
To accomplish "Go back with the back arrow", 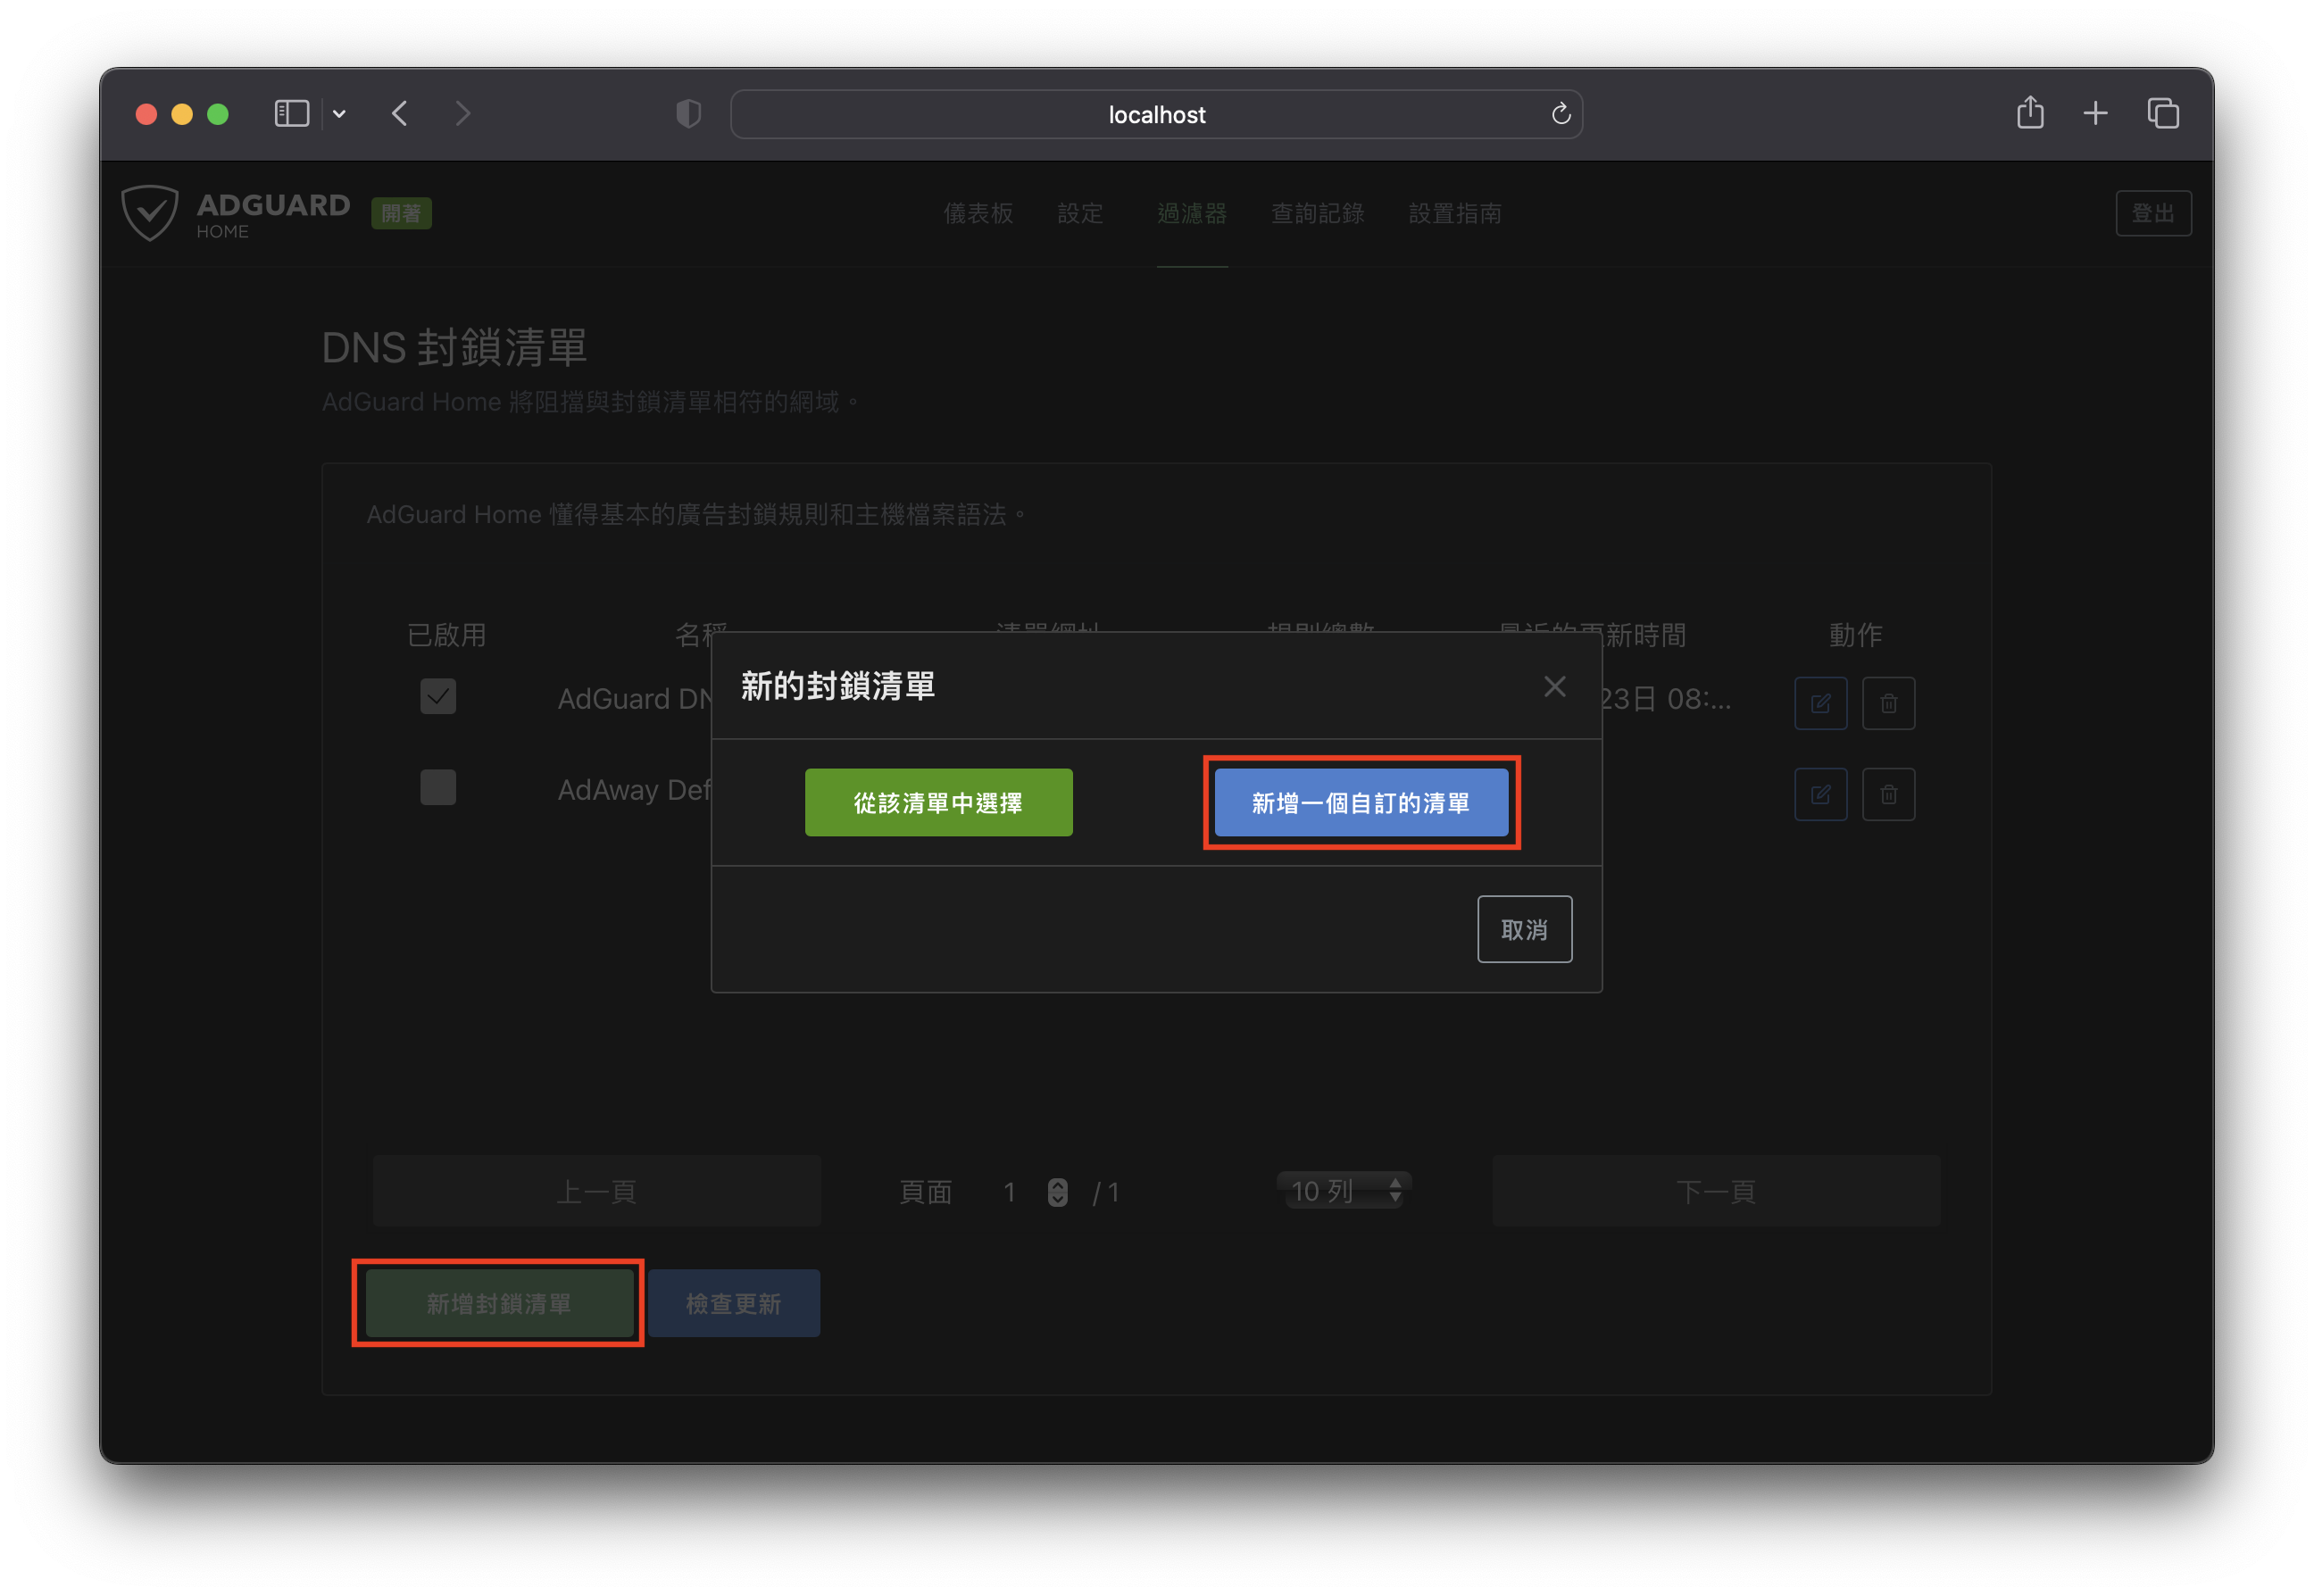I will [400, 114].
